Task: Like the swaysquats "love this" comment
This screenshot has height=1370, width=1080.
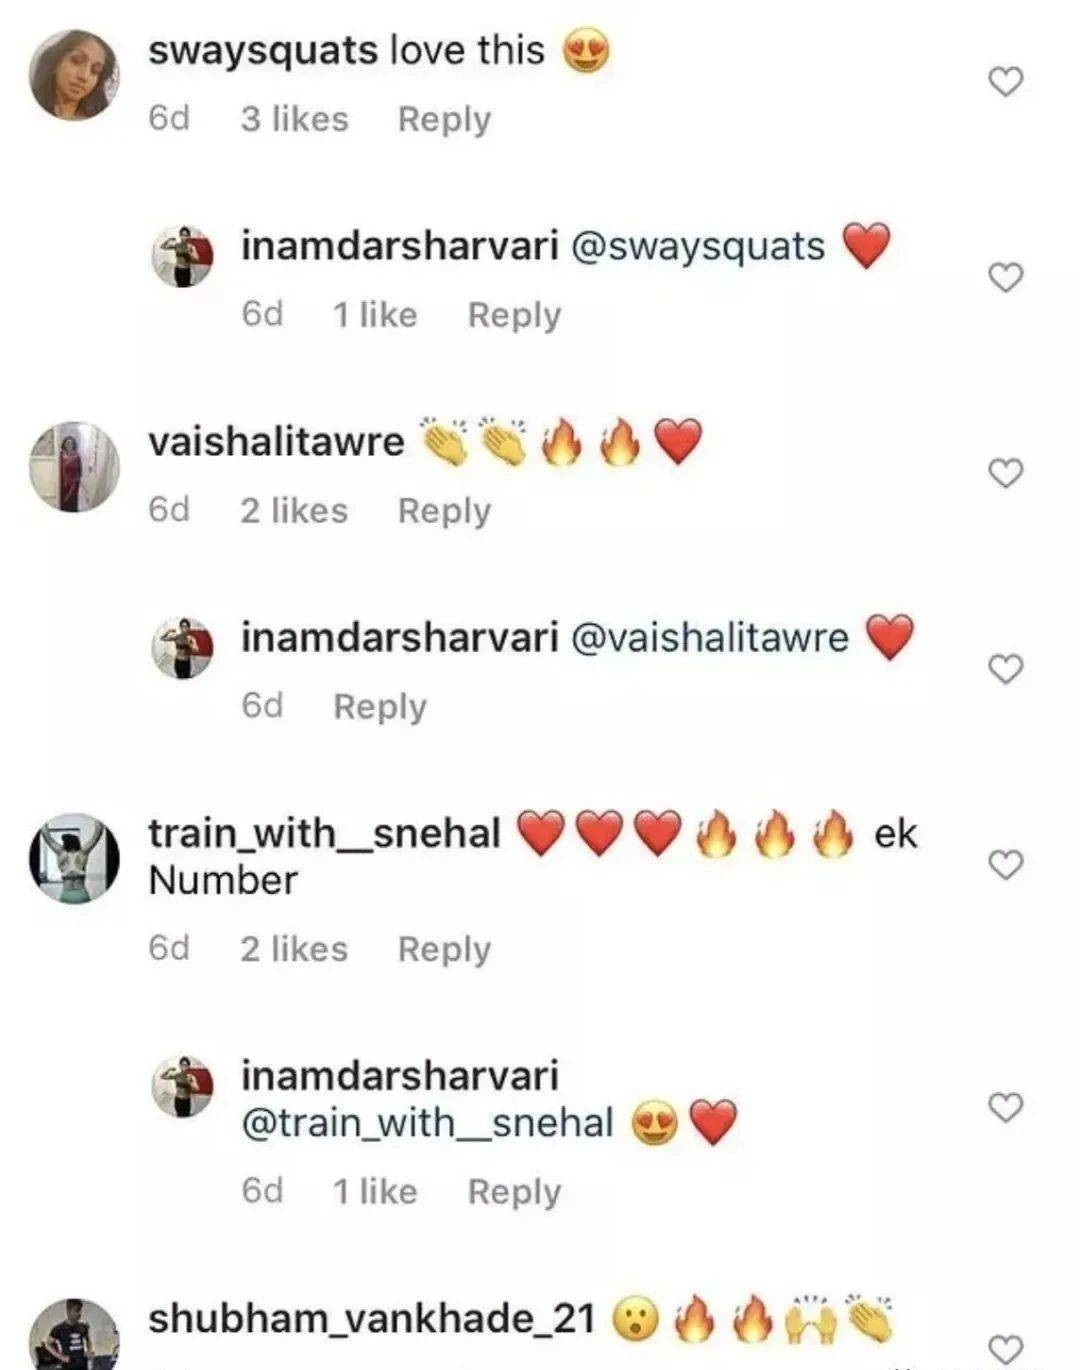Action: 1005,81
